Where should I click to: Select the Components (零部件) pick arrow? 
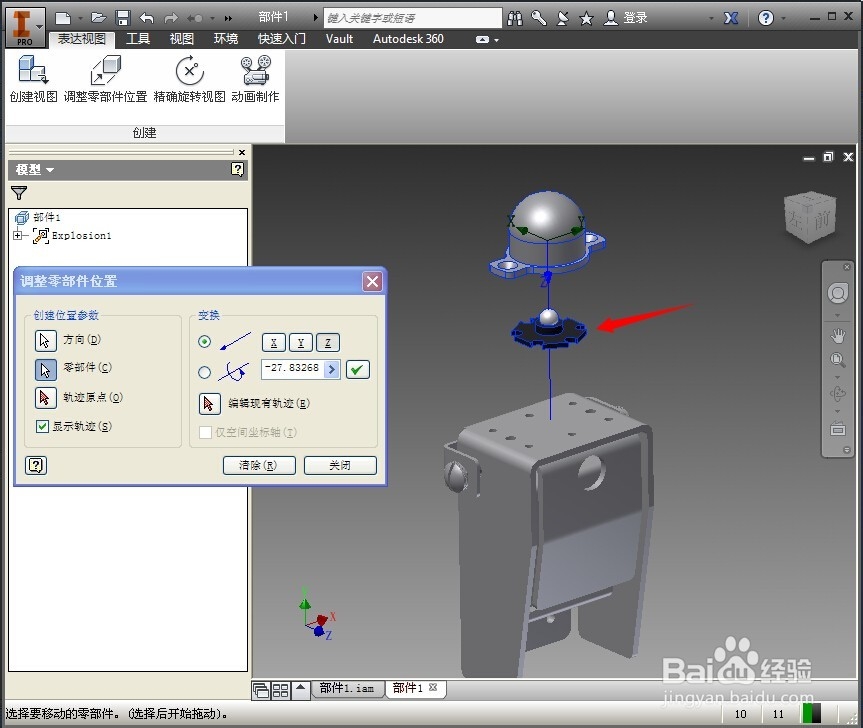(45, 370)
